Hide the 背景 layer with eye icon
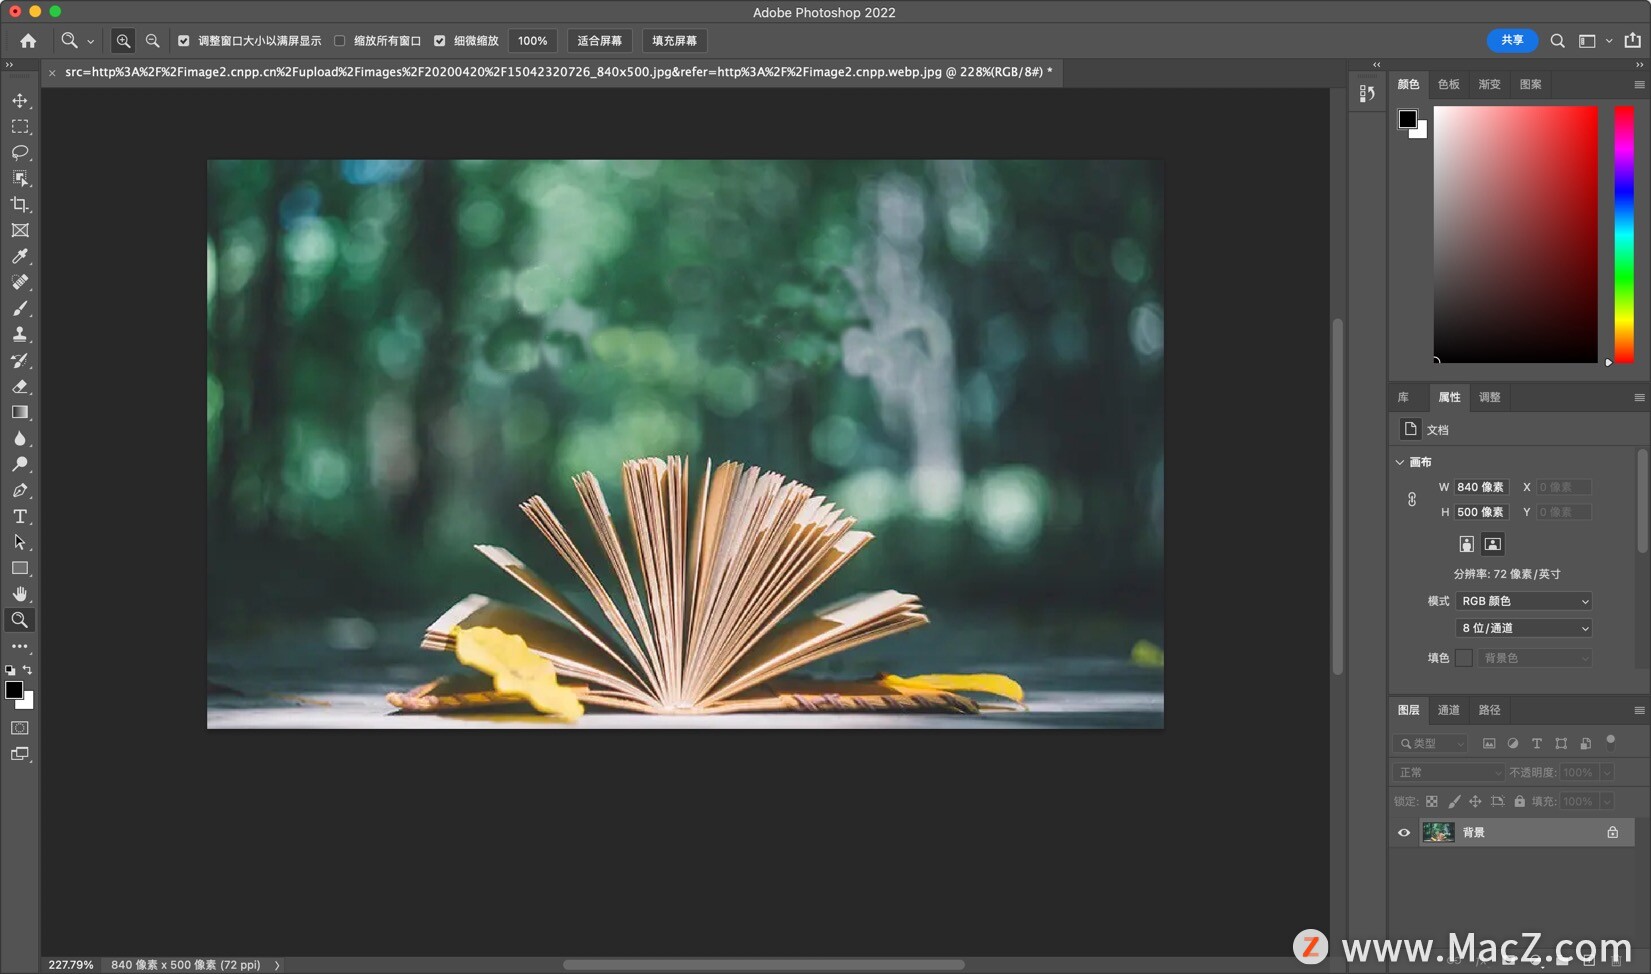 (x=1404, y=833)
